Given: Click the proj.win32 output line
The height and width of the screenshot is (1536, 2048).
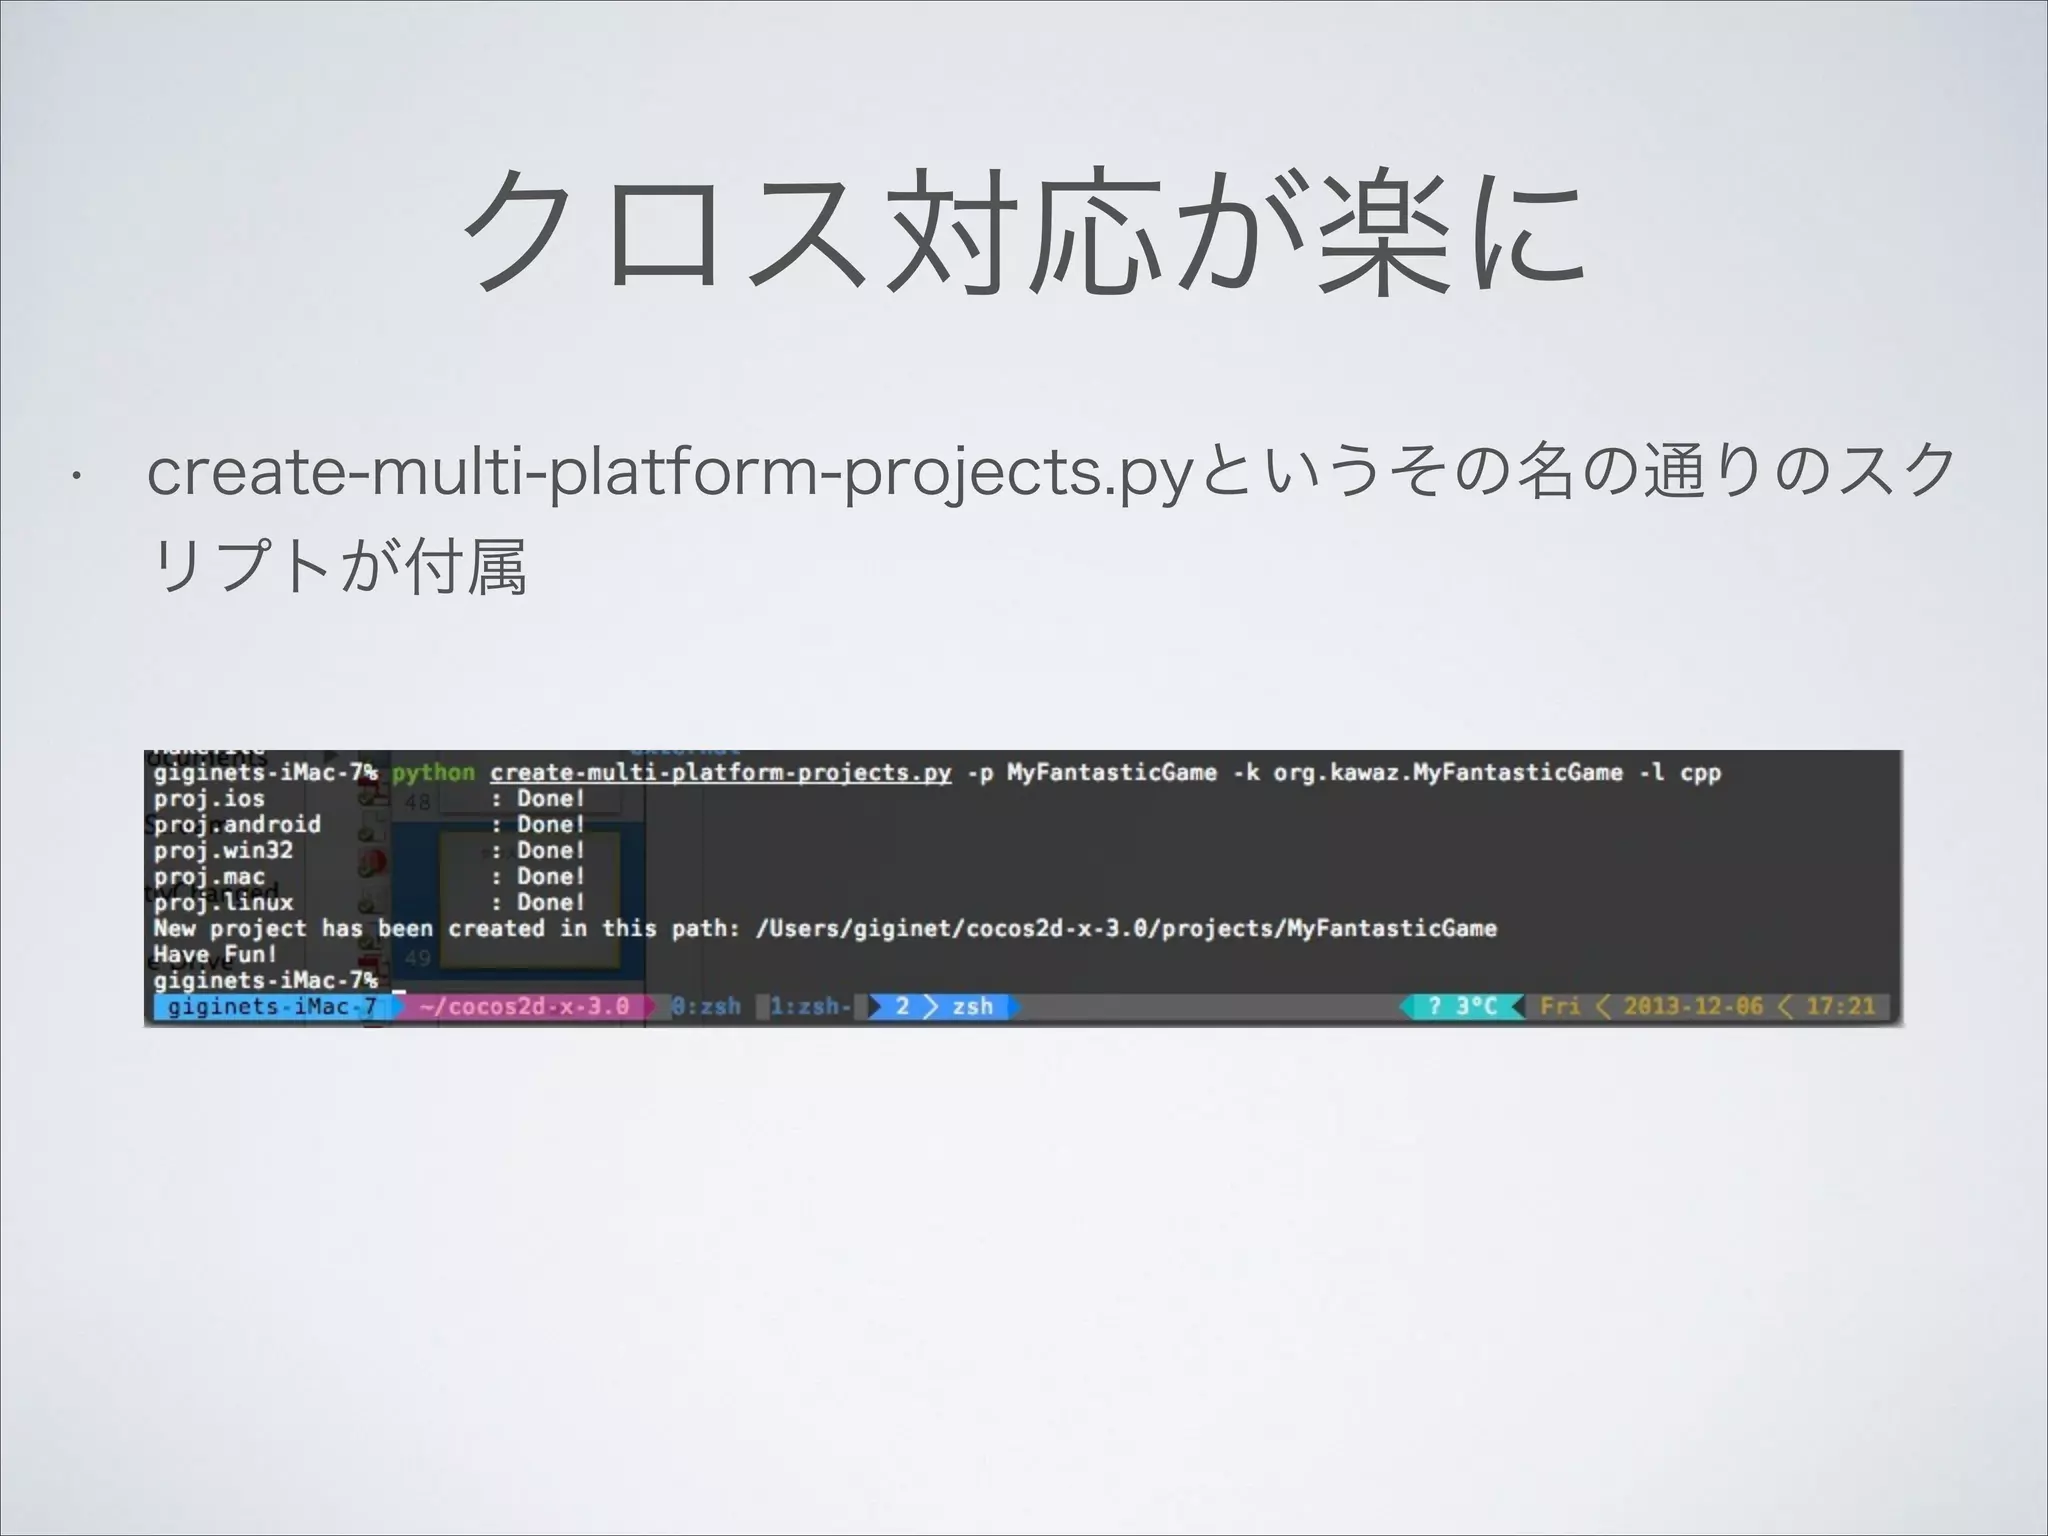Looking at the screenshot, I should click(369, 850).
